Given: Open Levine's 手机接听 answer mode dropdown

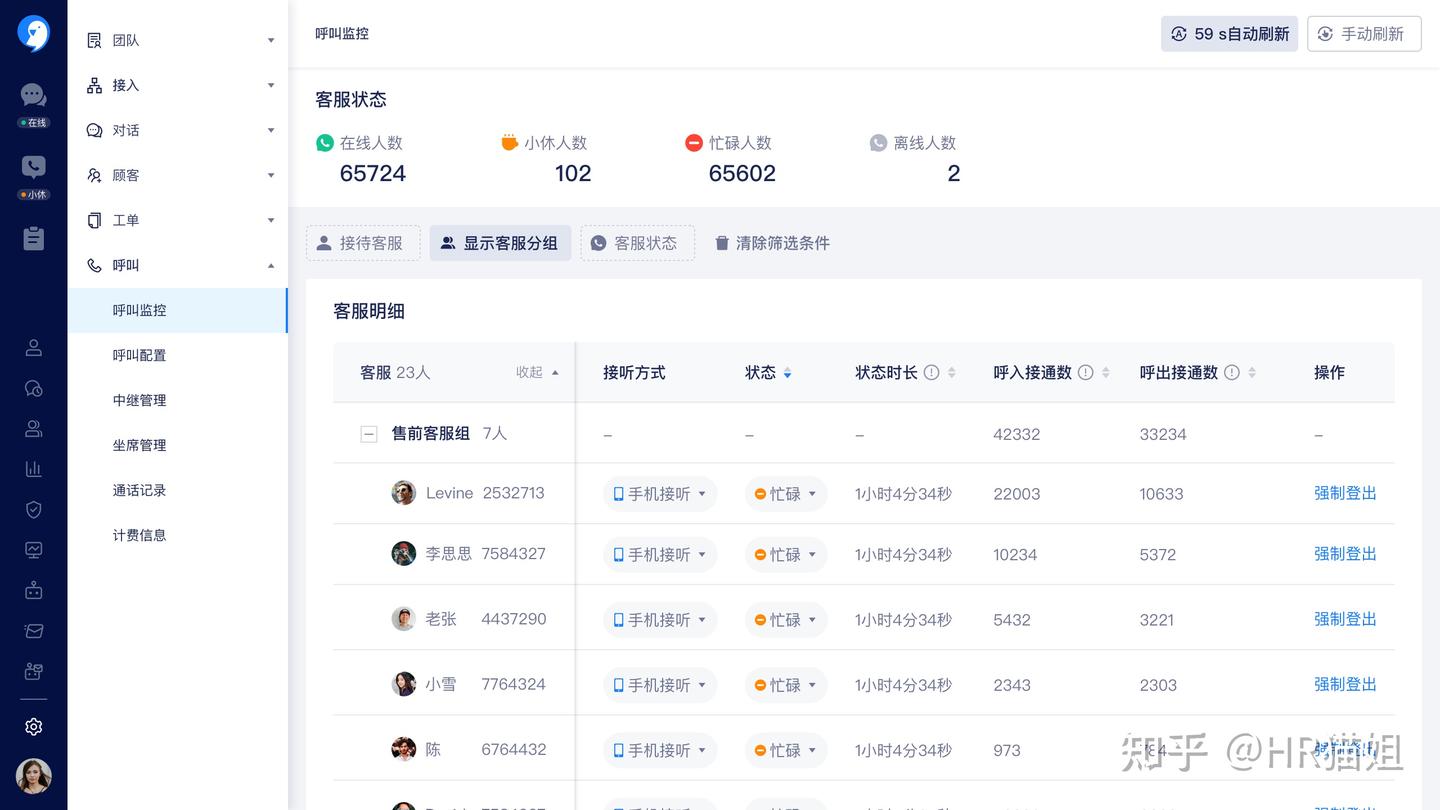Looking at the screenshot, I should (659, 492).
